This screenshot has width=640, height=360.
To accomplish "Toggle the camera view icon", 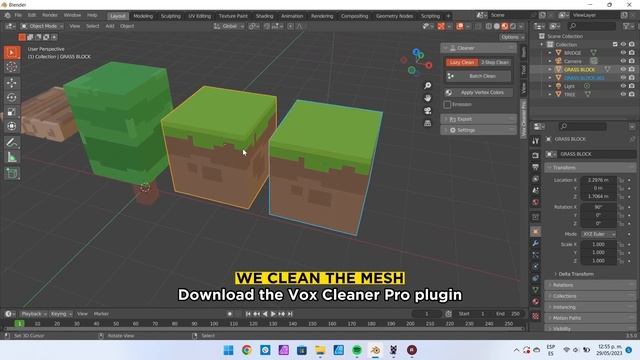I will pos(427,111).
